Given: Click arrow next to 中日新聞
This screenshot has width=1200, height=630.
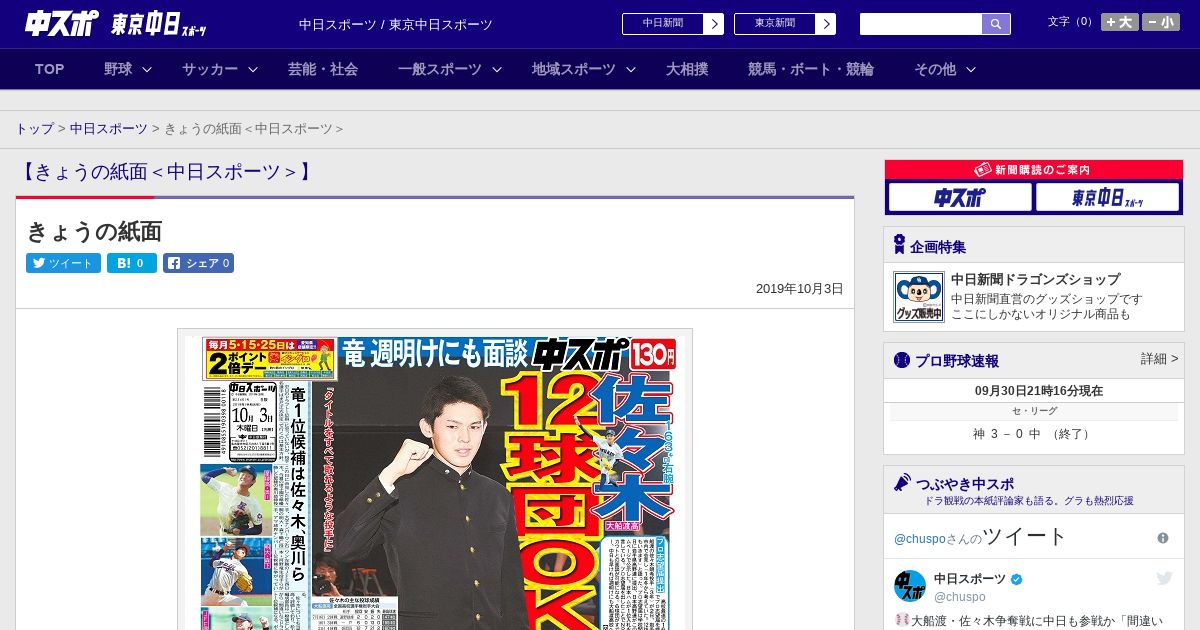Looking at the screenshot, I should [714, 24].
